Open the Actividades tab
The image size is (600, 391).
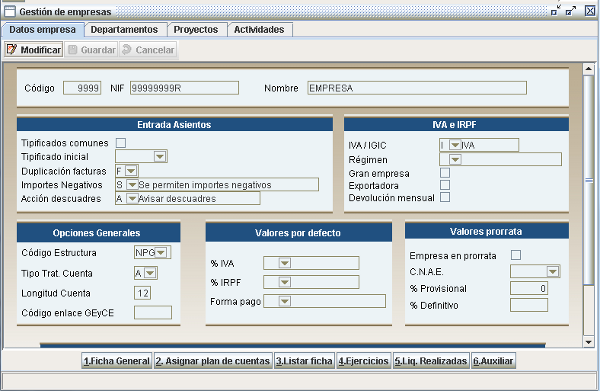pos(259,29)
